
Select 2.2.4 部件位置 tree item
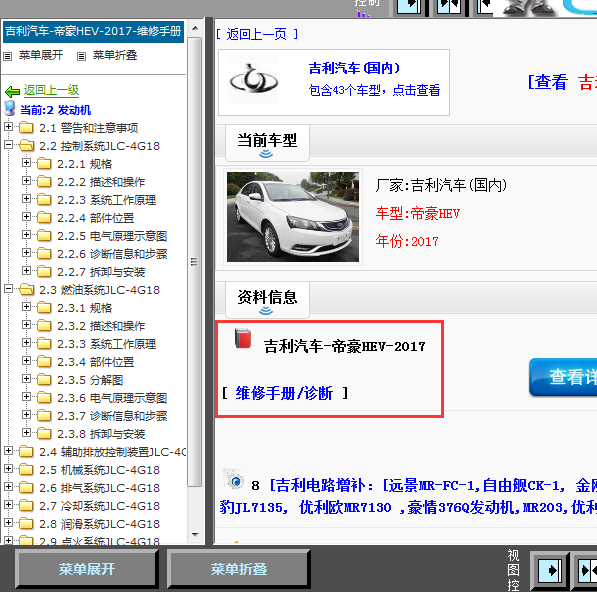96,218
